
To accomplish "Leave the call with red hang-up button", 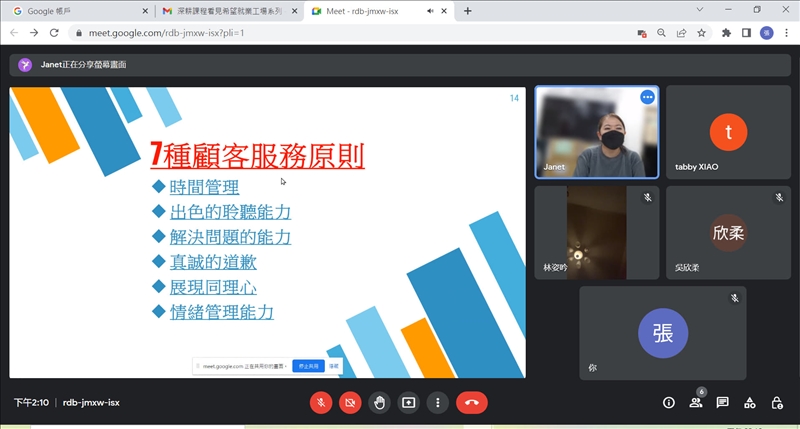I will pyautogui.click(x=472, y=402).
